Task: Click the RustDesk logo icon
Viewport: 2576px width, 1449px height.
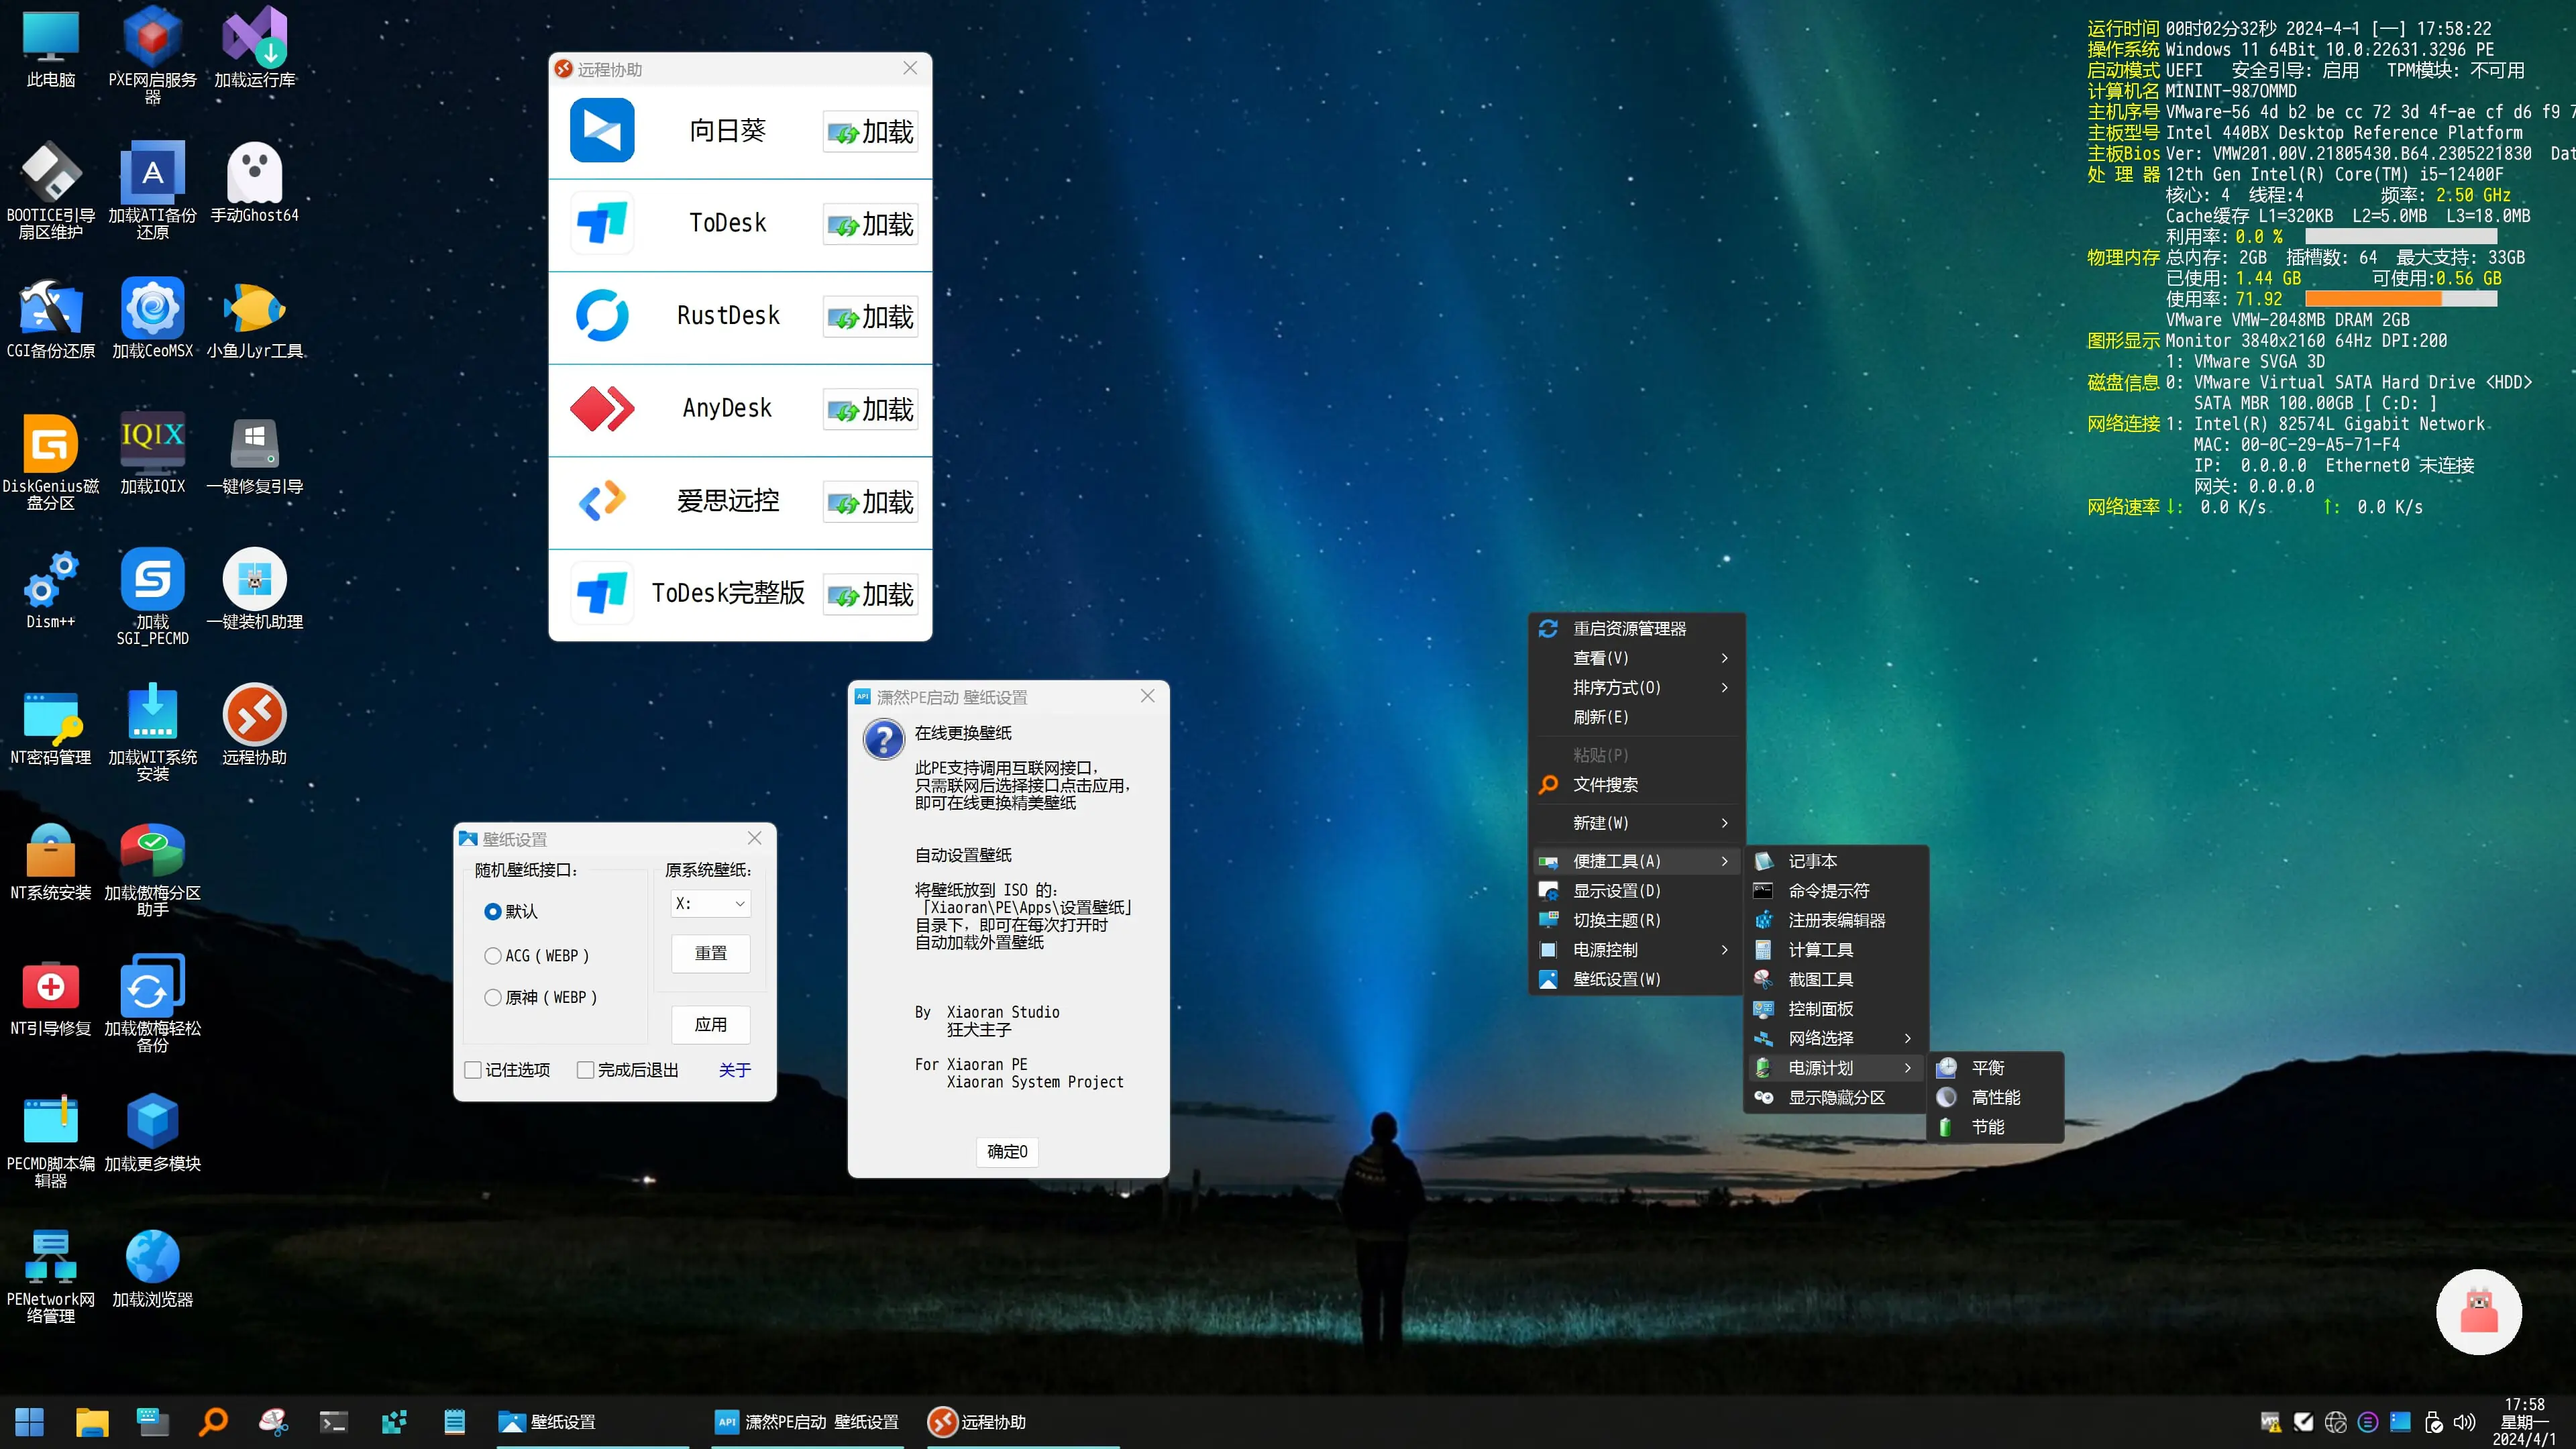Action: [602, 316]
